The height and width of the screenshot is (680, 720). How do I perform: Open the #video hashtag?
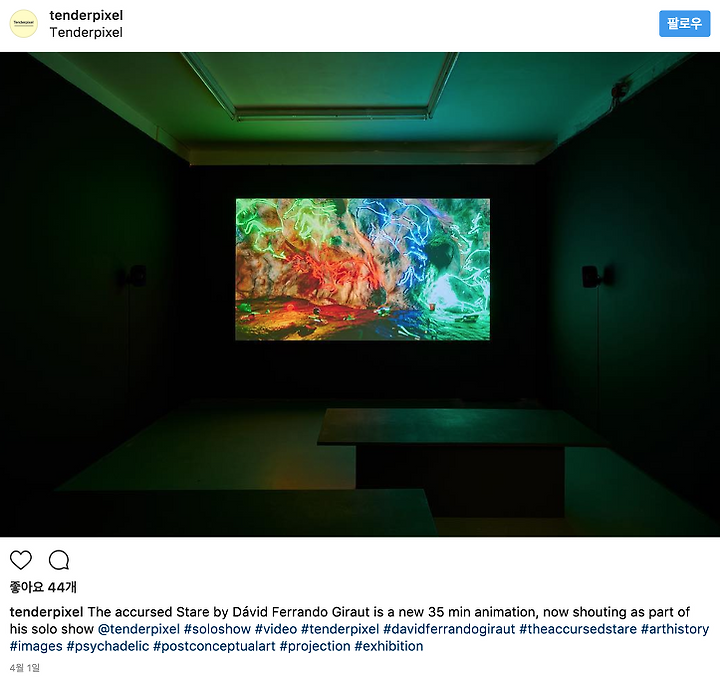pyautogui.click(x=276, y=629)
